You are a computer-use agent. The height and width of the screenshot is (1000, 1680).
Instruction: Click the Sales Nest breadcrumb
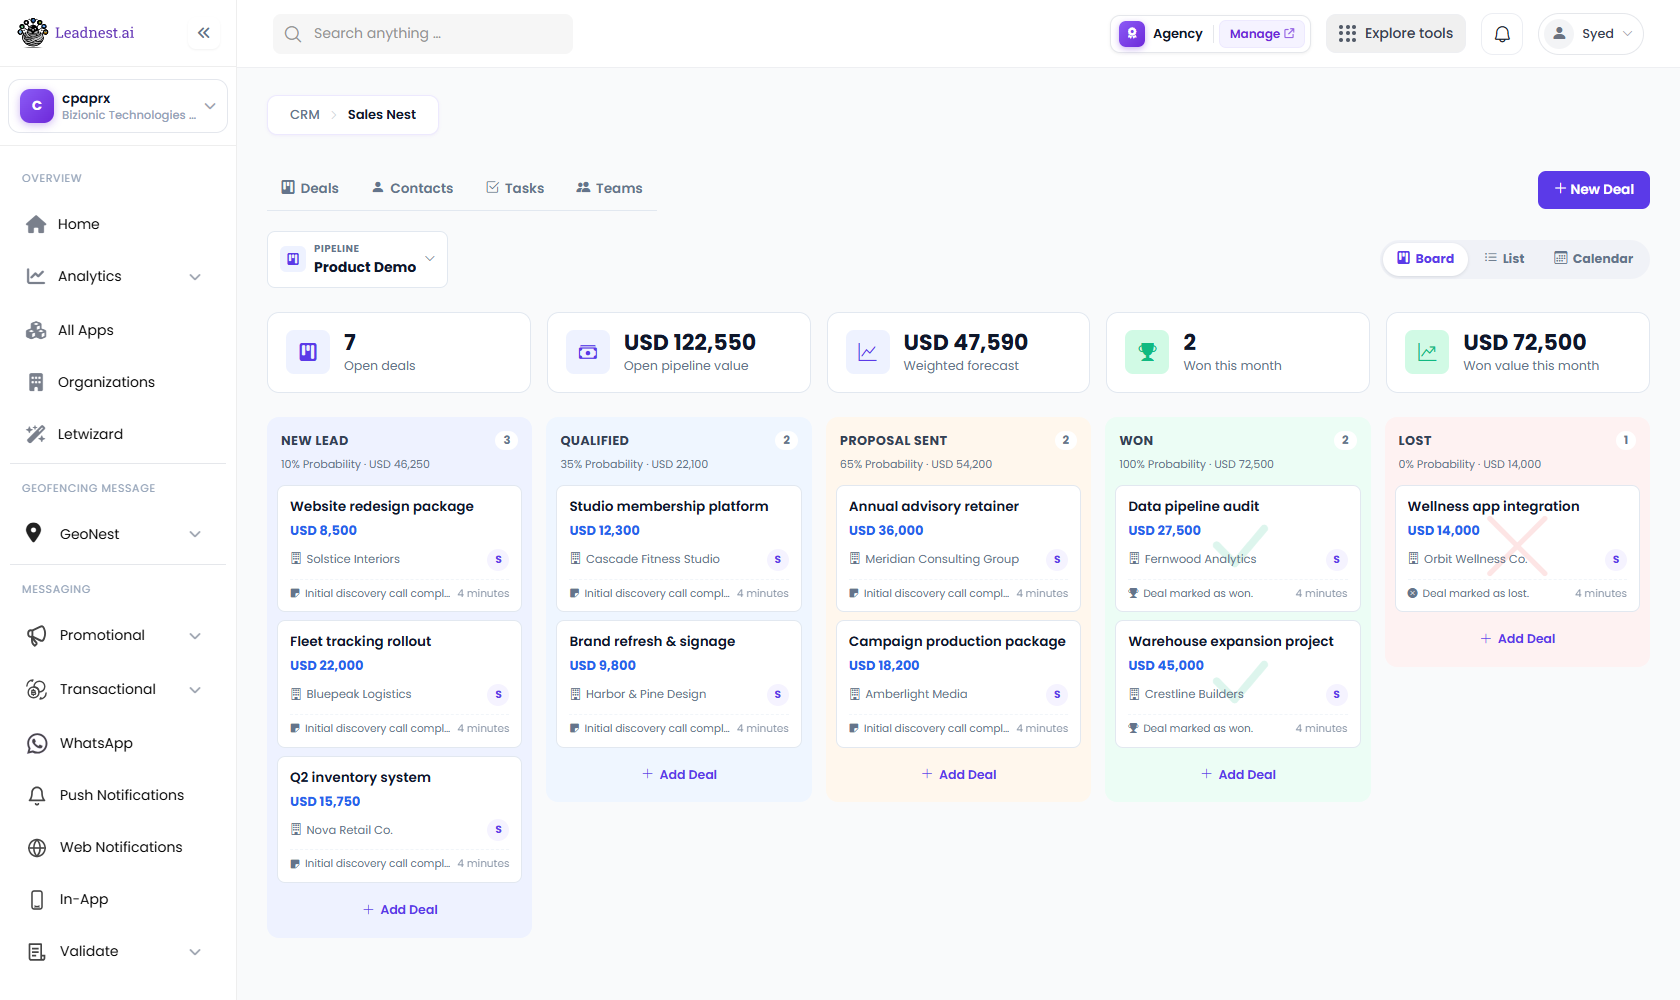pos(382,114)
